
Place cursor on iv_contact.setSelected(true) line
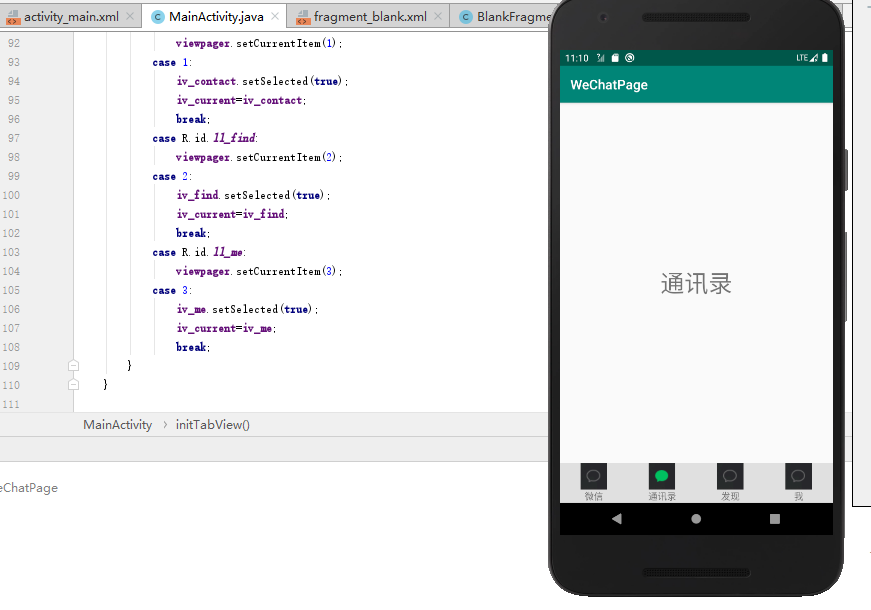point(262,81)
